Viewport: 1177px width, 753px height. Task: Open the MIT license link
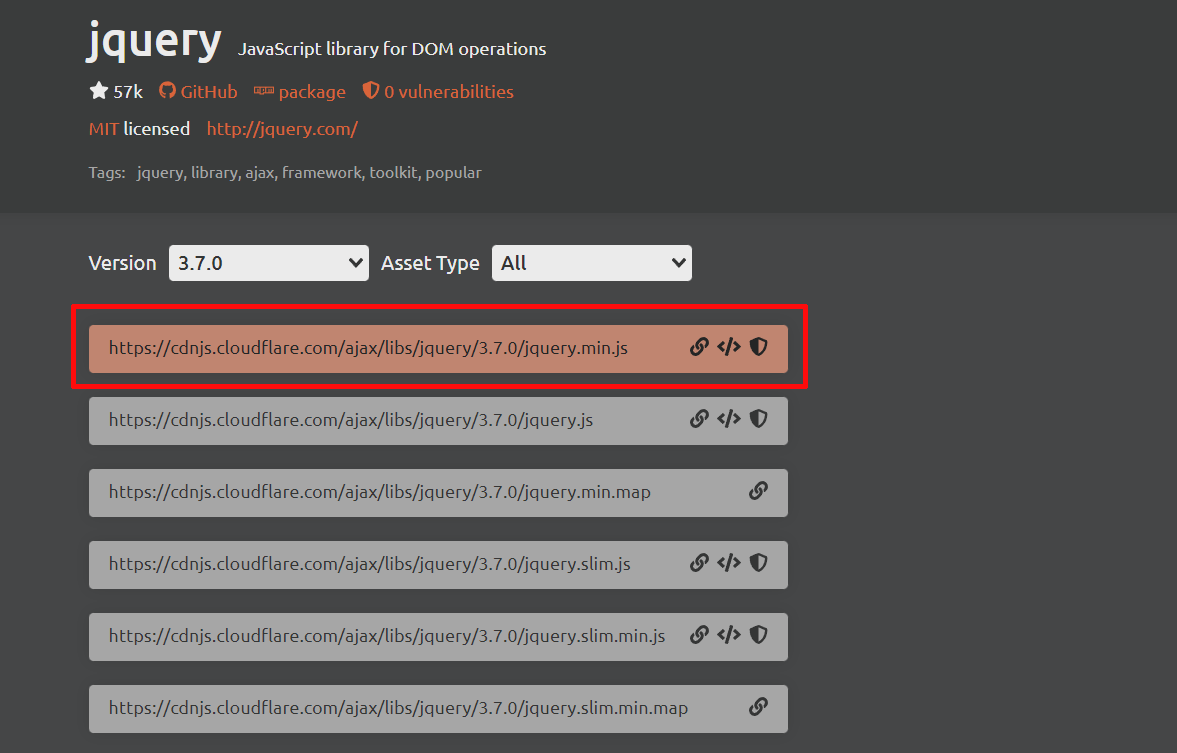point(104,129)
